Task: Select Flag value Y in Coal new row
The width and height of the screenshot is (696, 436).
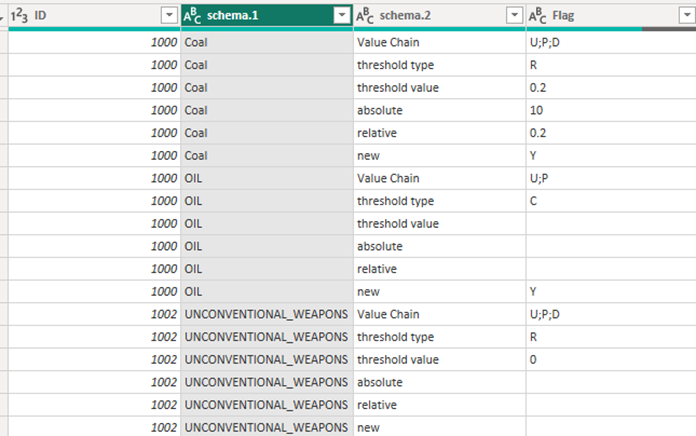Action: click(x=611, y=156)
